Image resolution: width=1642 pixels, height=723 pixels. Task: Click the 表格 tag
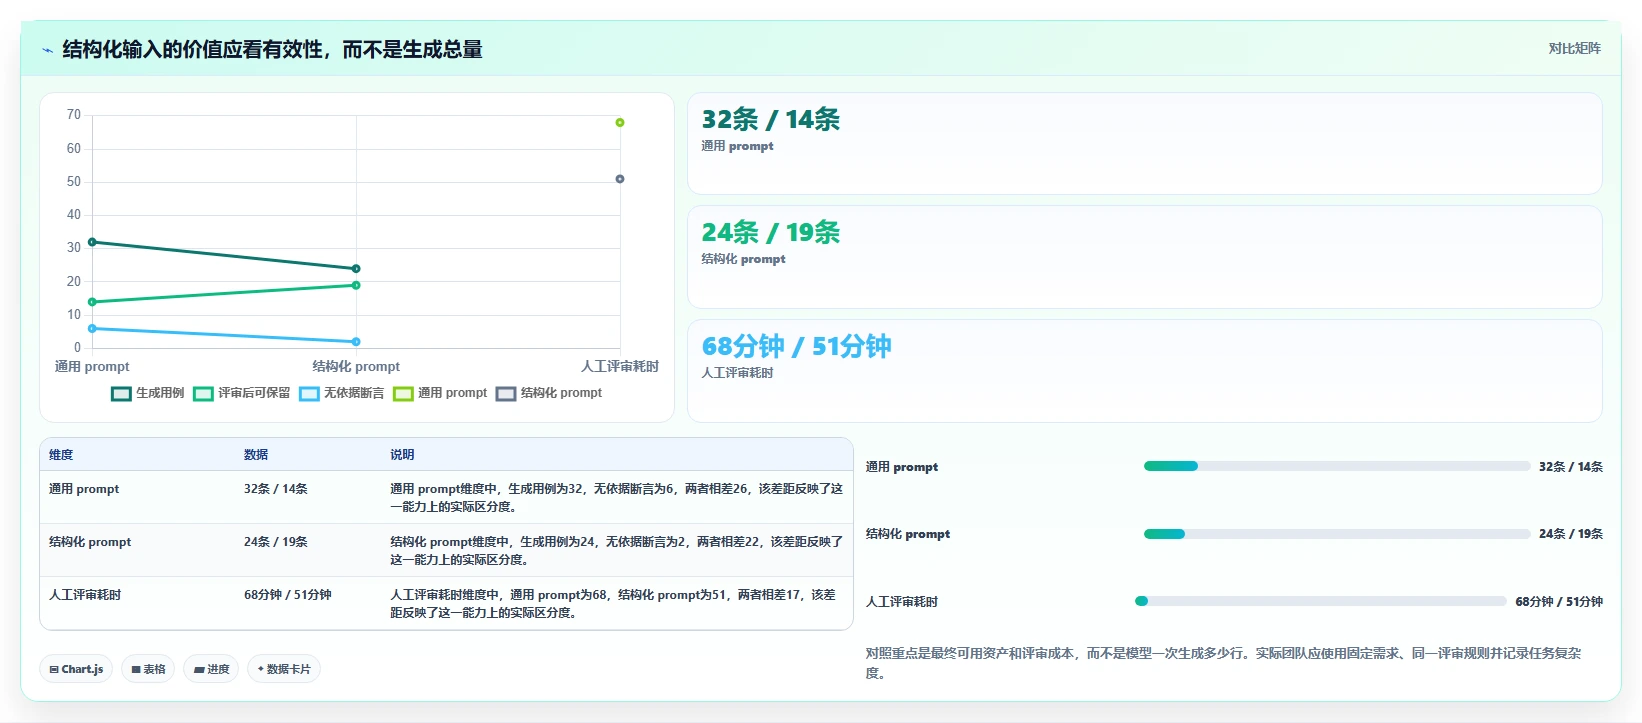click(x=148, y=669)
